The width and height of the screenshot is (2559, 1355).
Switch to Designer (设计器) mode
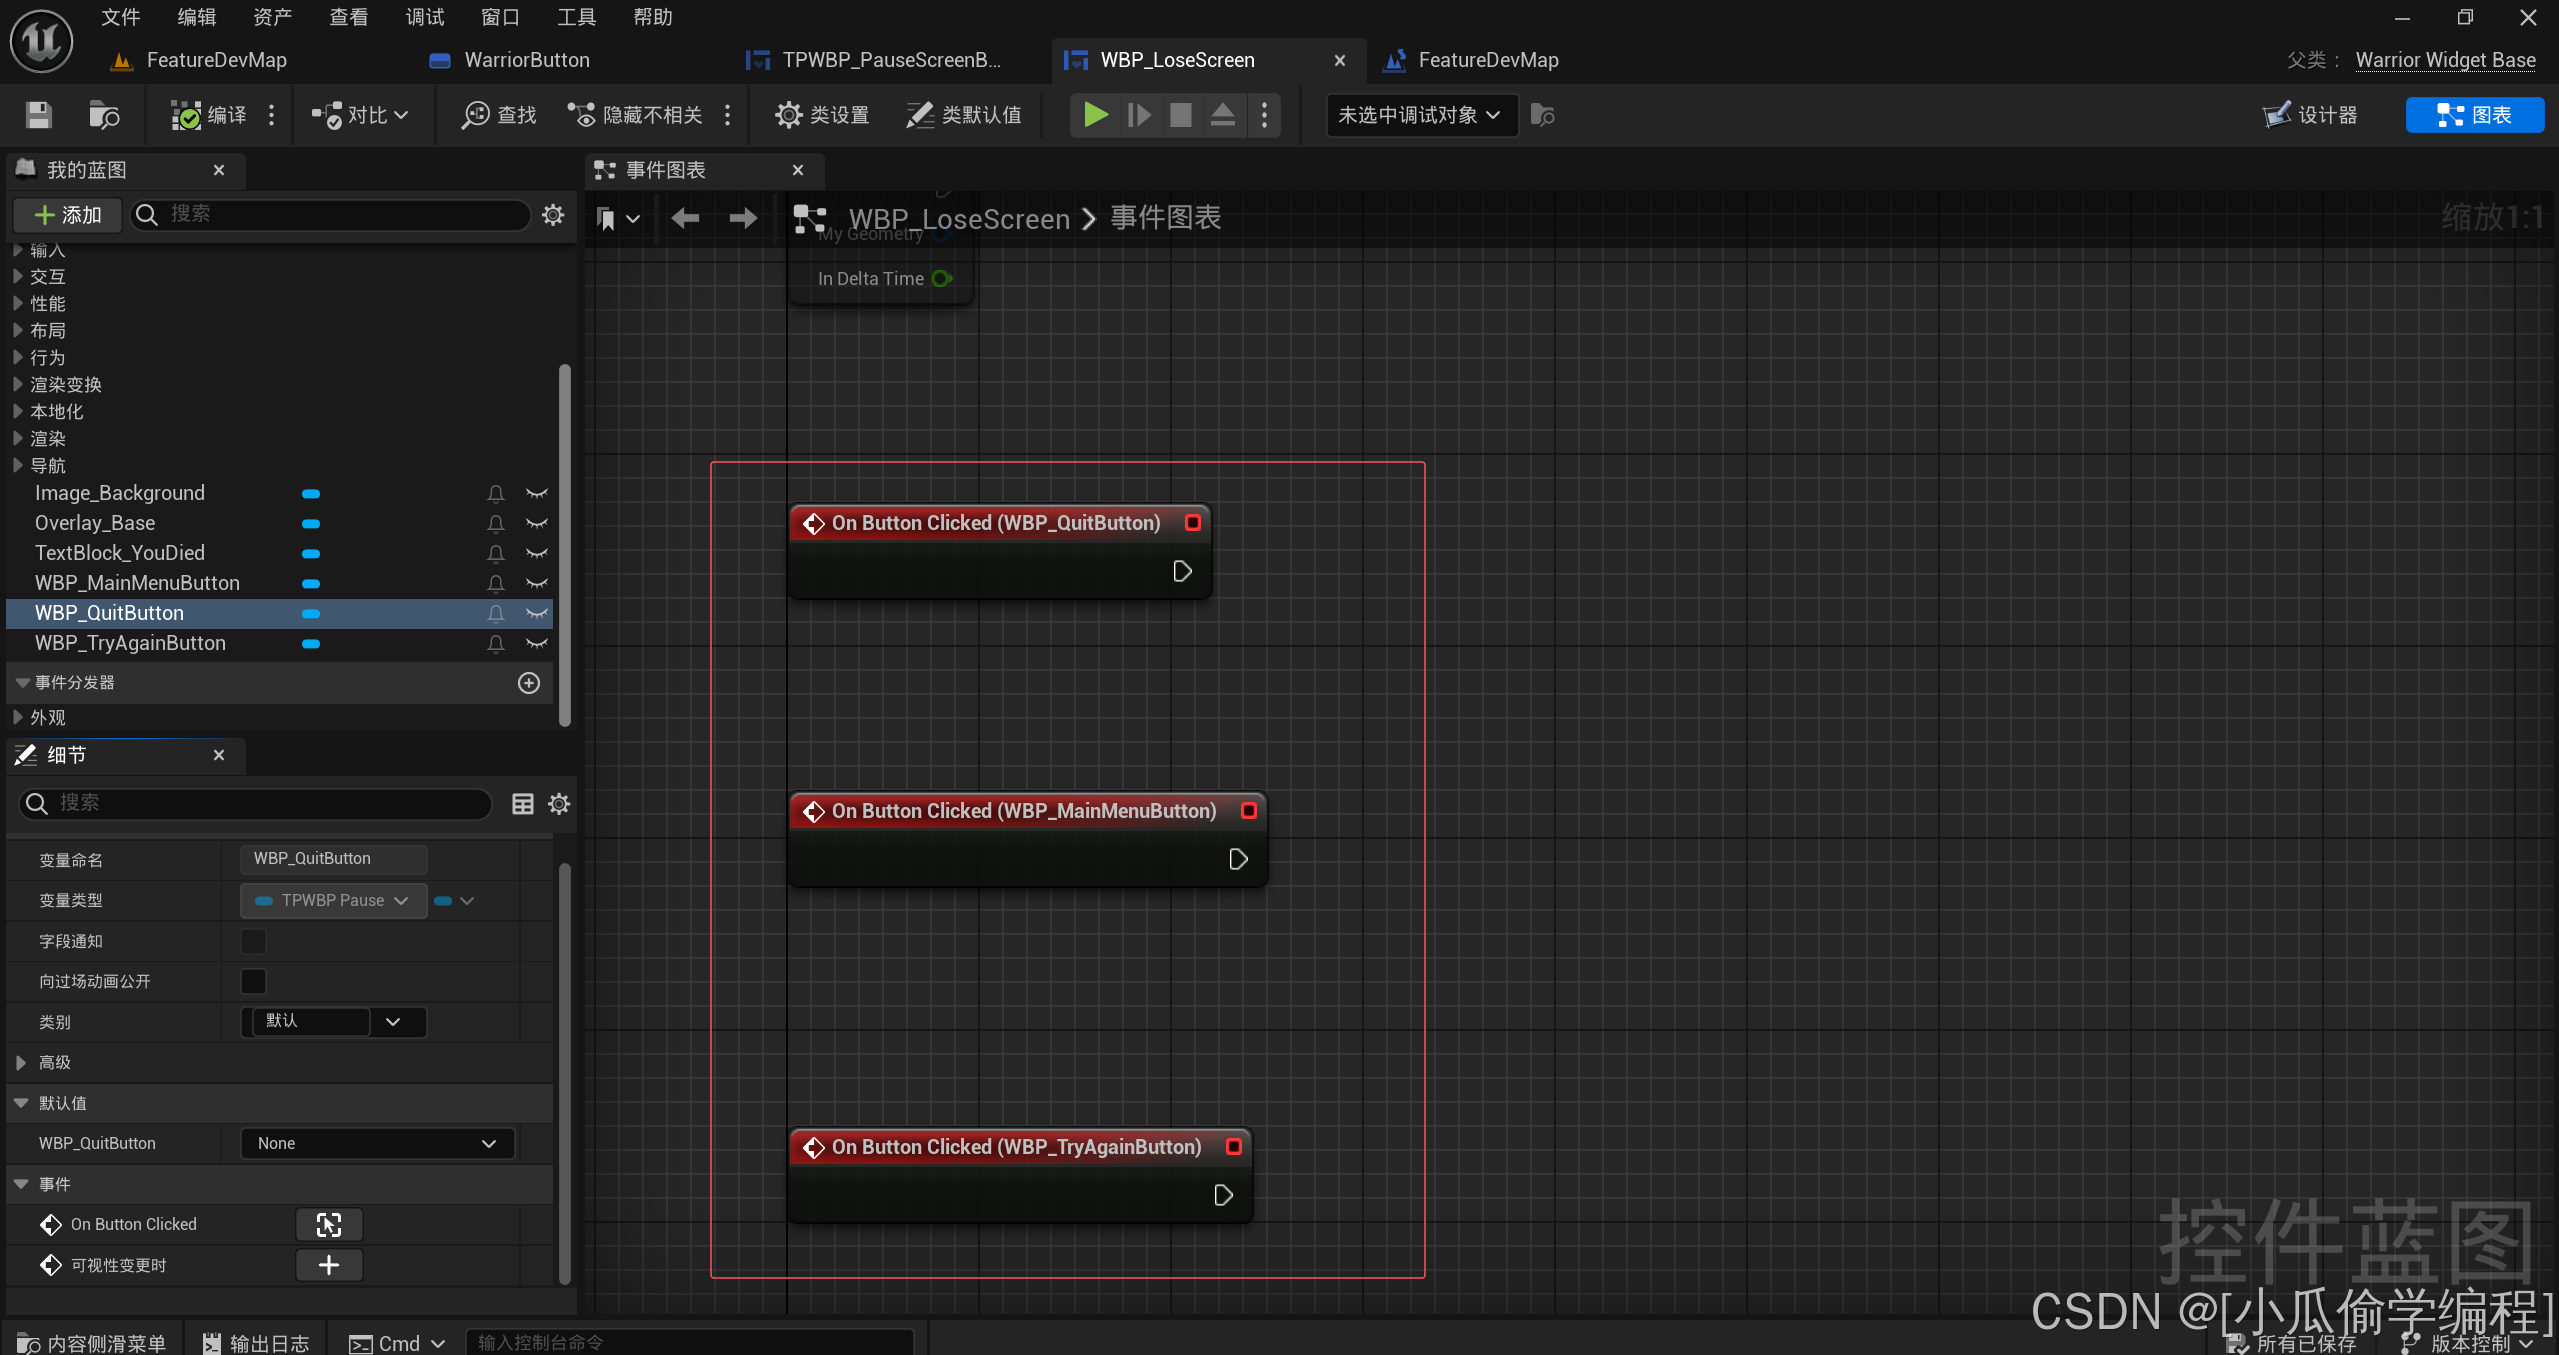2310,115
